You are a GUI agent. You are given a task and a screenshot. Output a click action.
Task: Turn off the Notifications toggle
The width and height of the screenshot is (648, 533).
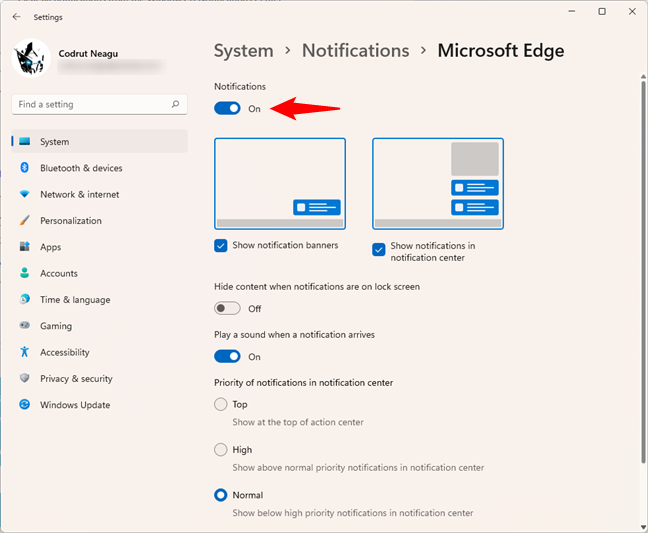coord(227,109)
